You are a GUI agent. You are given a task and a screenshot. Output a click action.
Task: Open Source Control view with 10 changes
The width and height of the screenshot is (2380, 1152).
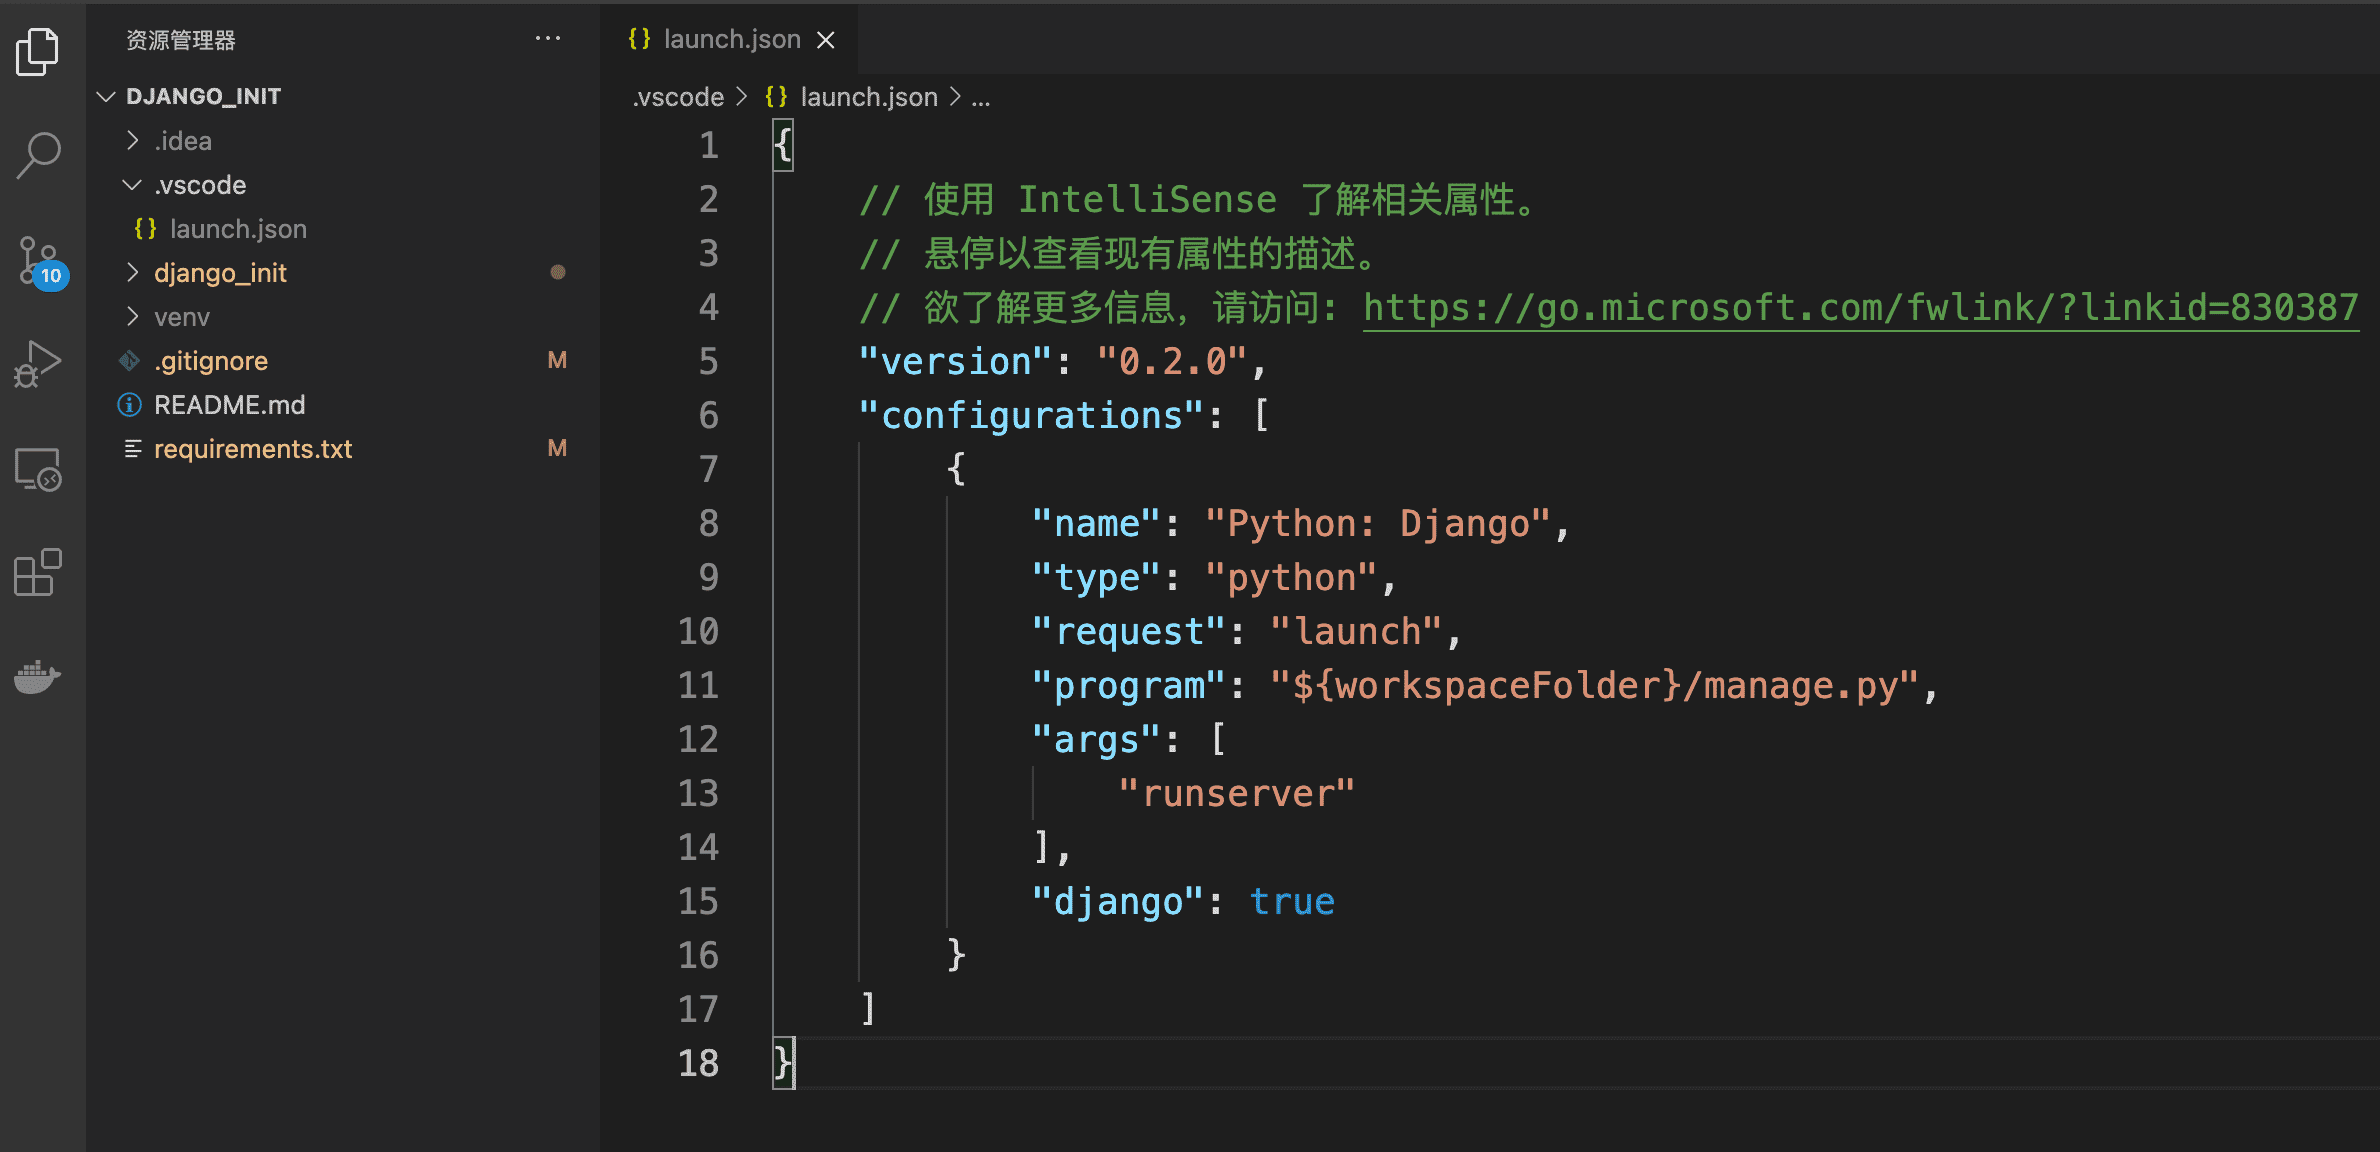click(x=42, y=263)
